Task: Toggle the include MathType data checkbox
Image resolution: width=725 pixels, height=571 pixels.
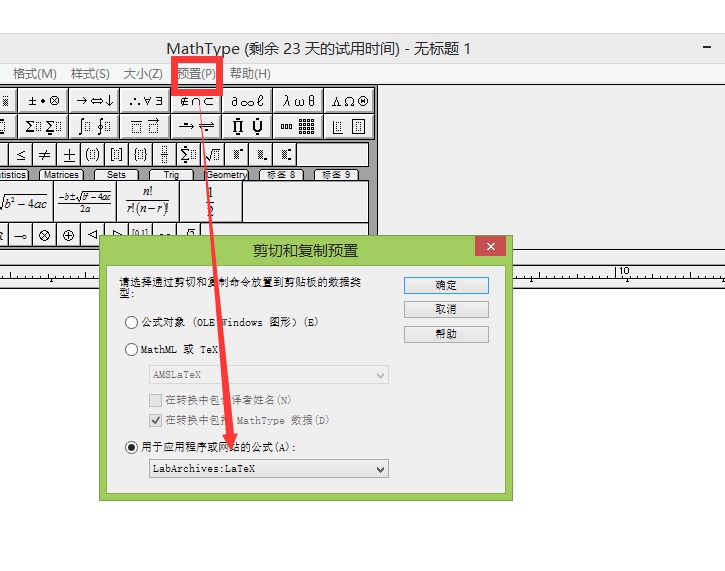Action: click(x=155, y=420)
